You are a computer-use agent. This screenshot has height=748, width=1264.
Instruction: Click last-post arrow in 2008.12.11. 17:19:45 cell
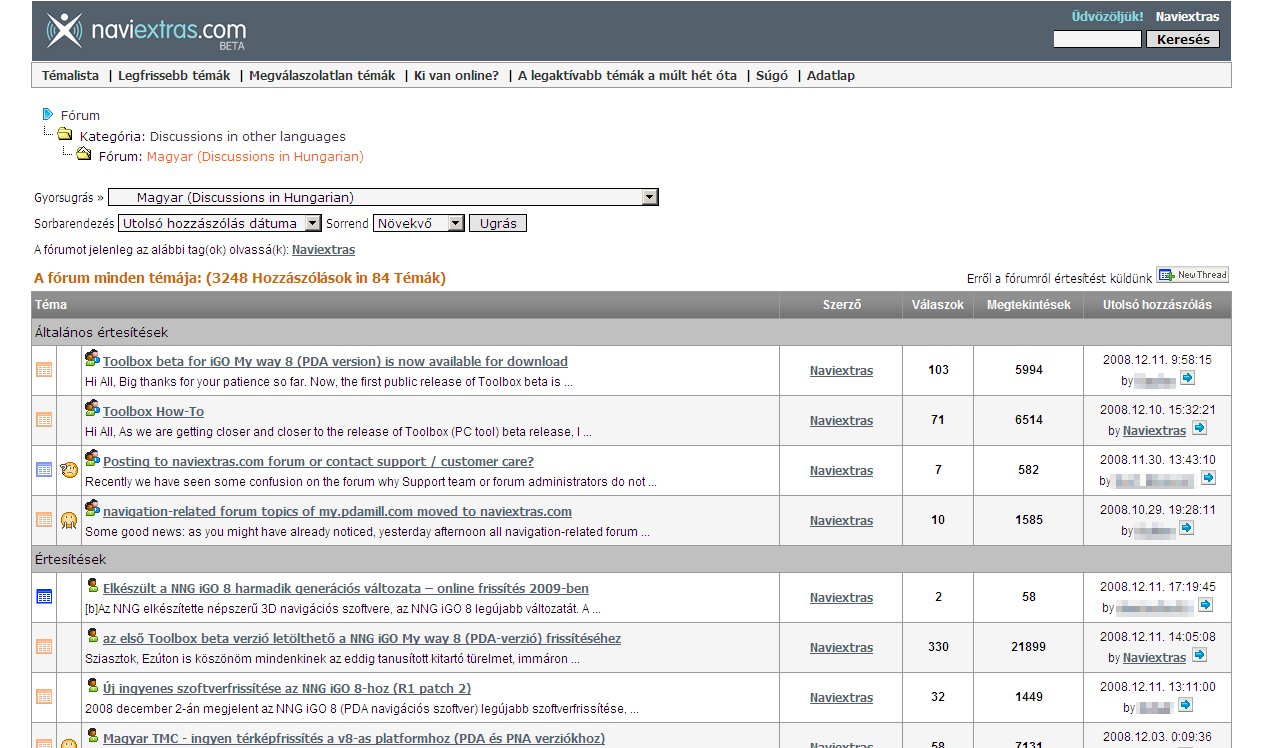point(1205,605)
